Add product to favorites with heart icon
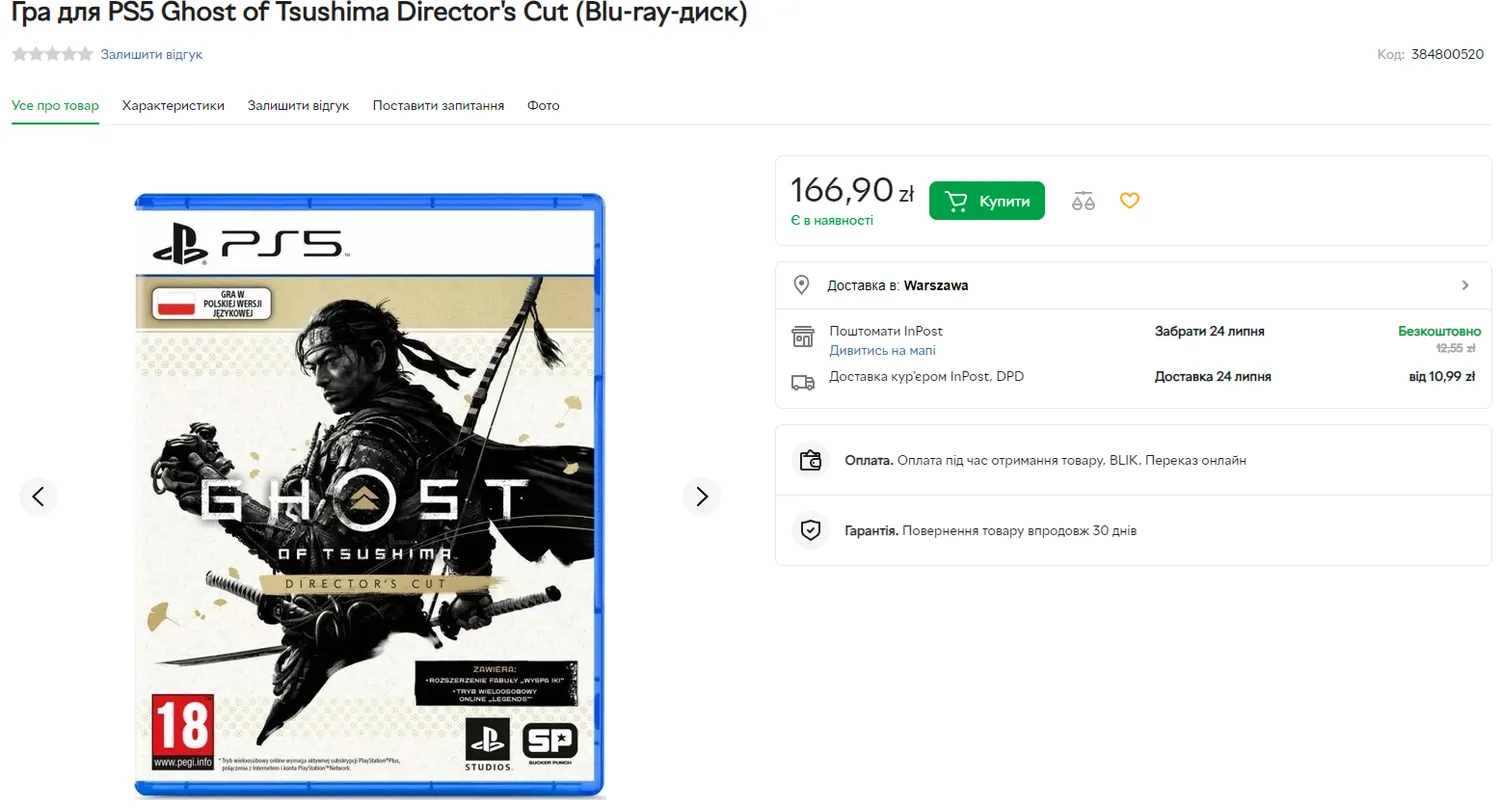Screen dimensions: 1500x808 (1129, 201)
